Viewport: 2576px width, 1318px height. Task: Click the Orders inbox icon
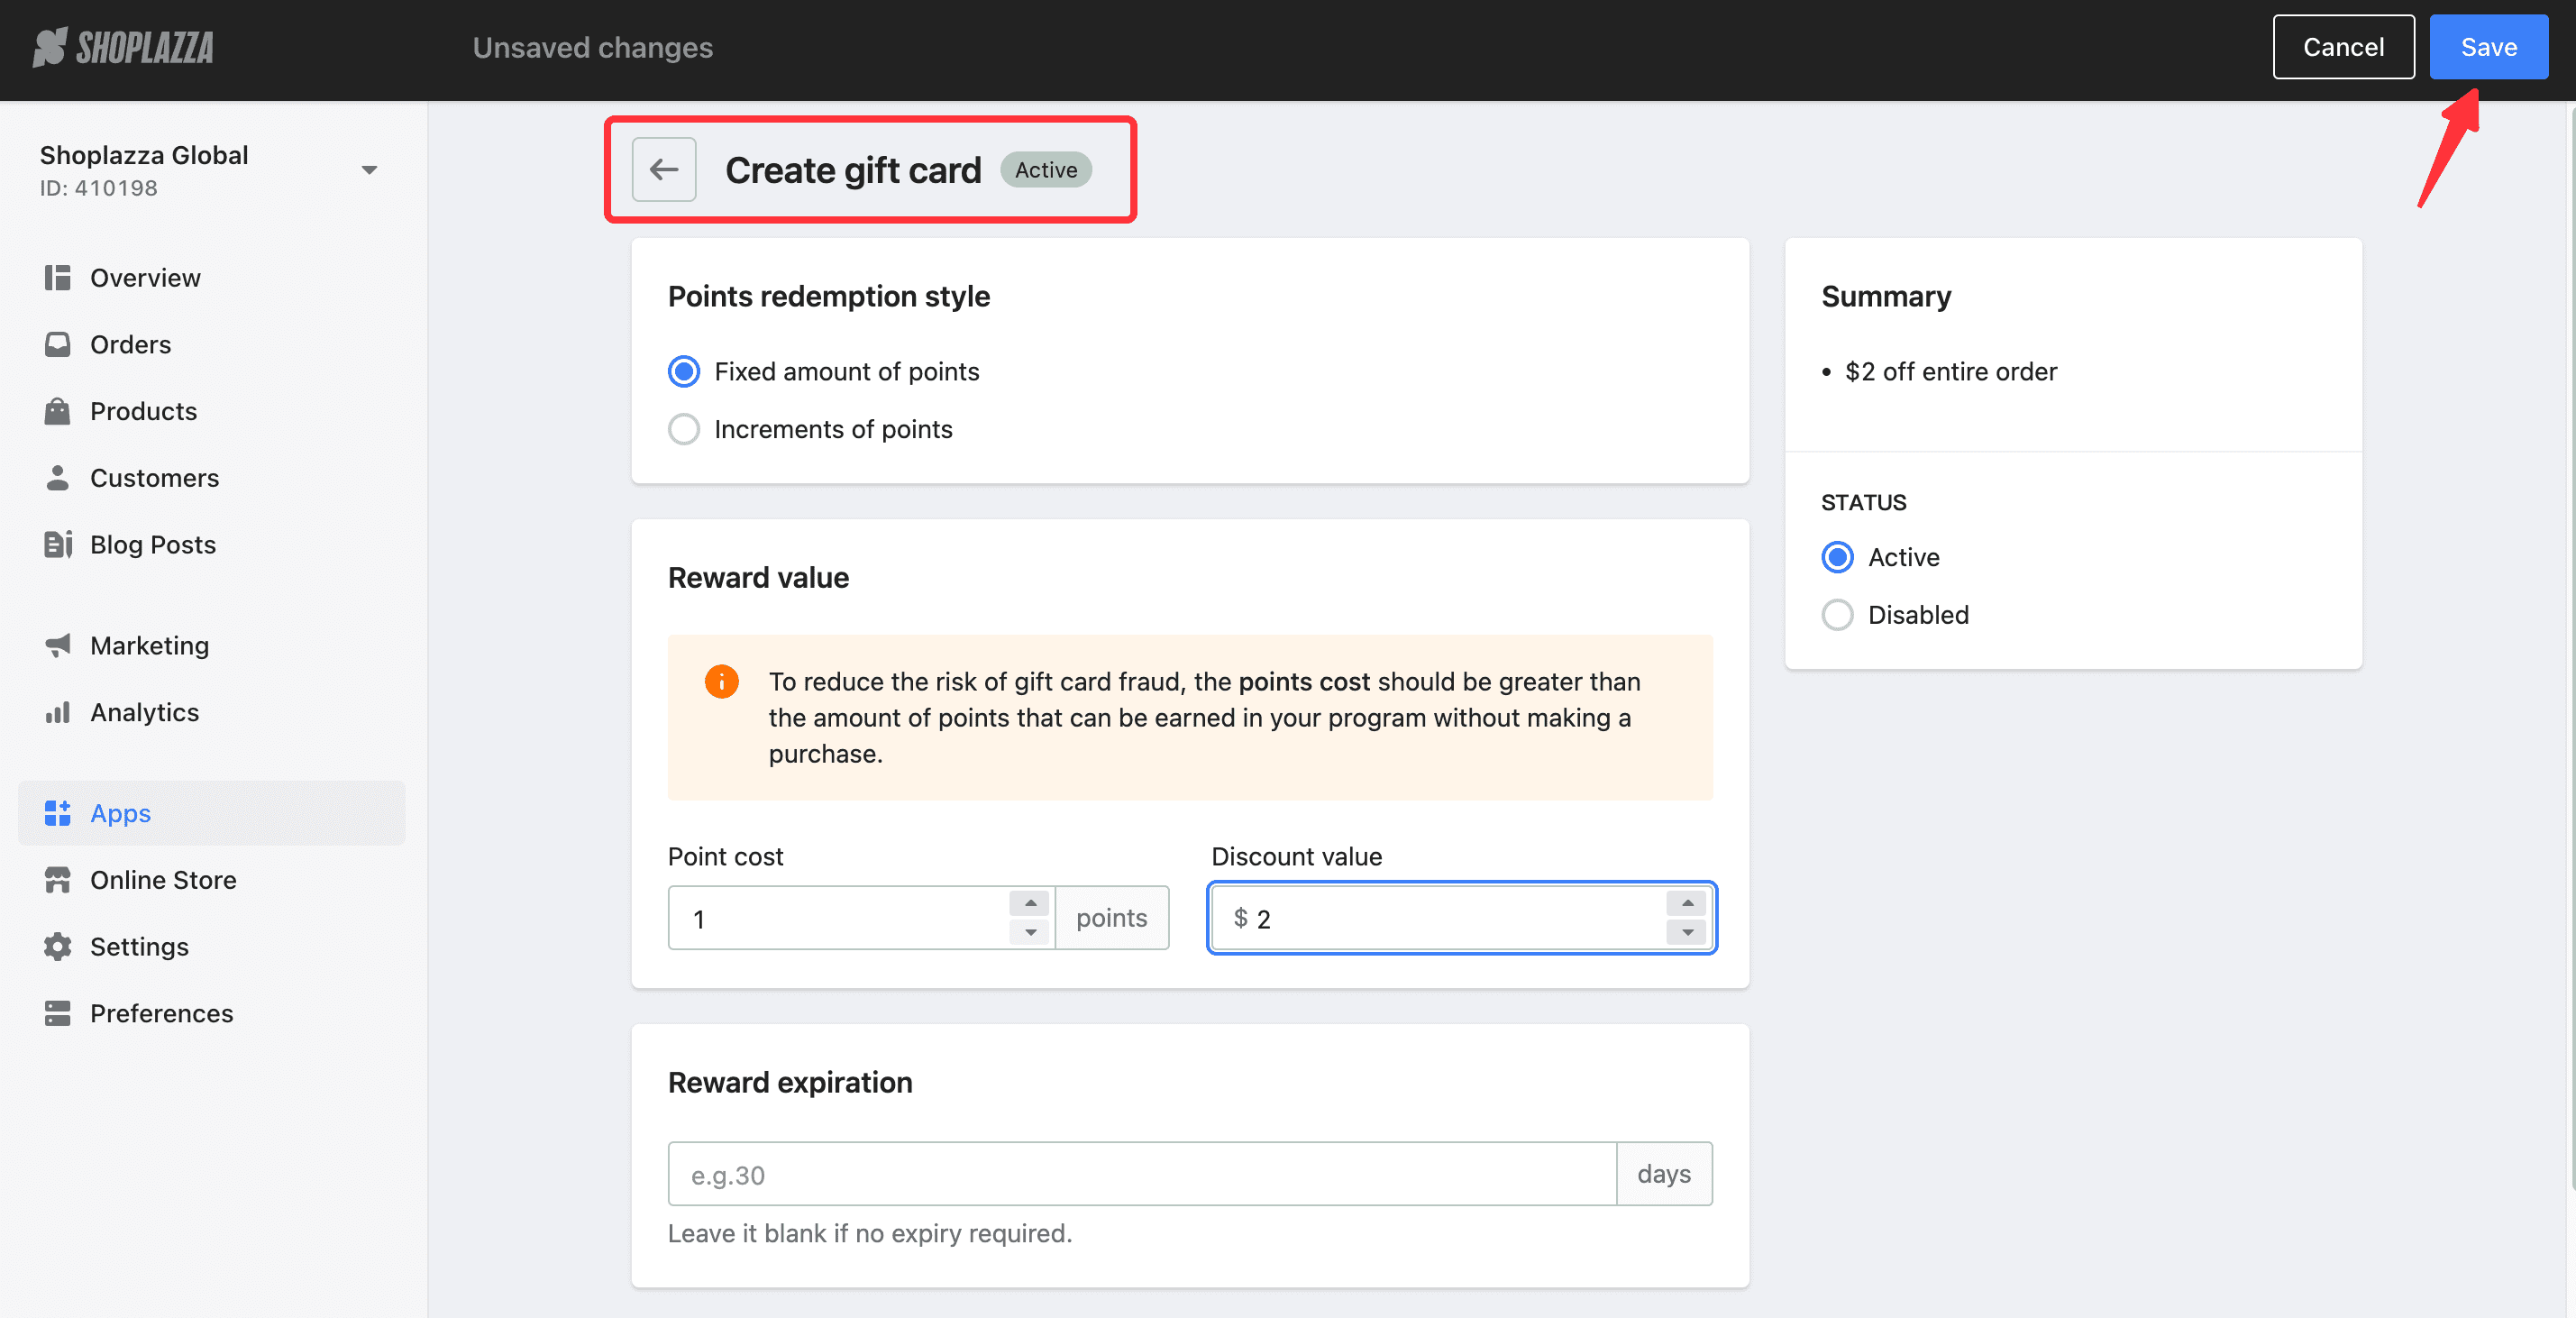click(x=57, y=344)
